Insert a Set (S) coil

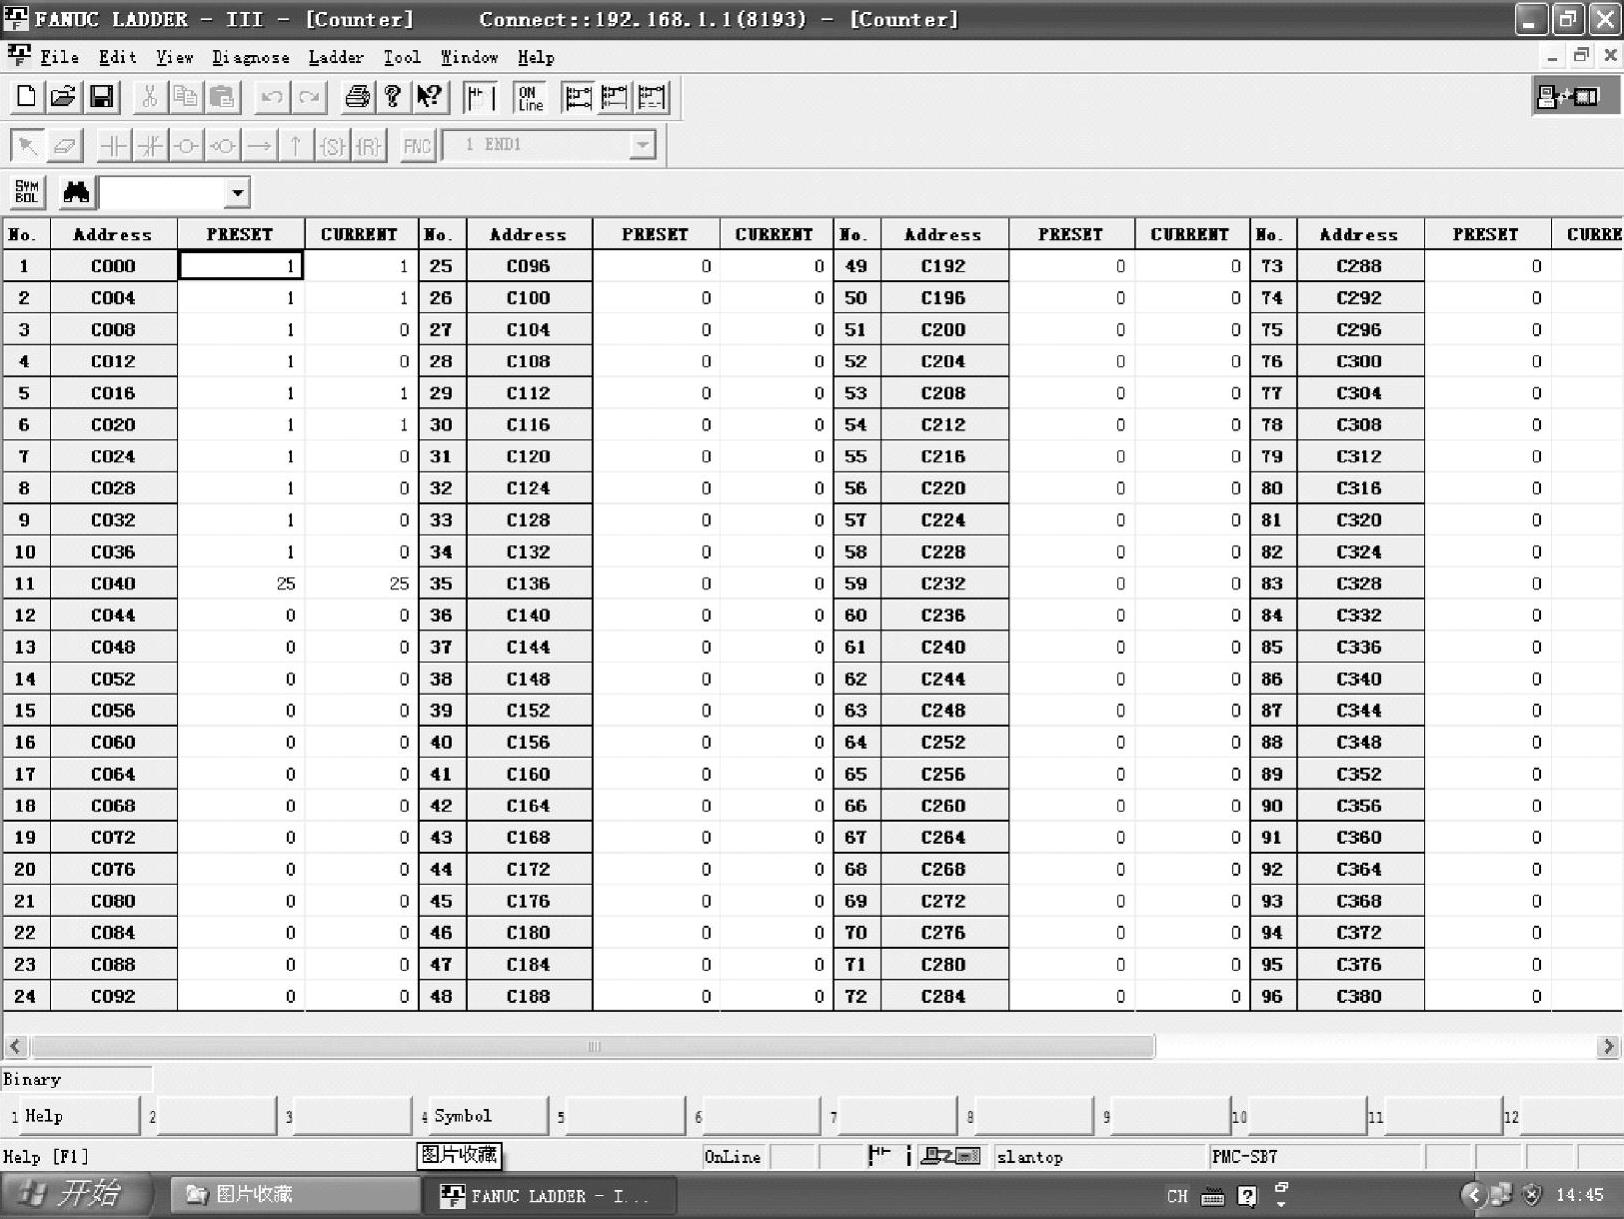coord(332,146)
